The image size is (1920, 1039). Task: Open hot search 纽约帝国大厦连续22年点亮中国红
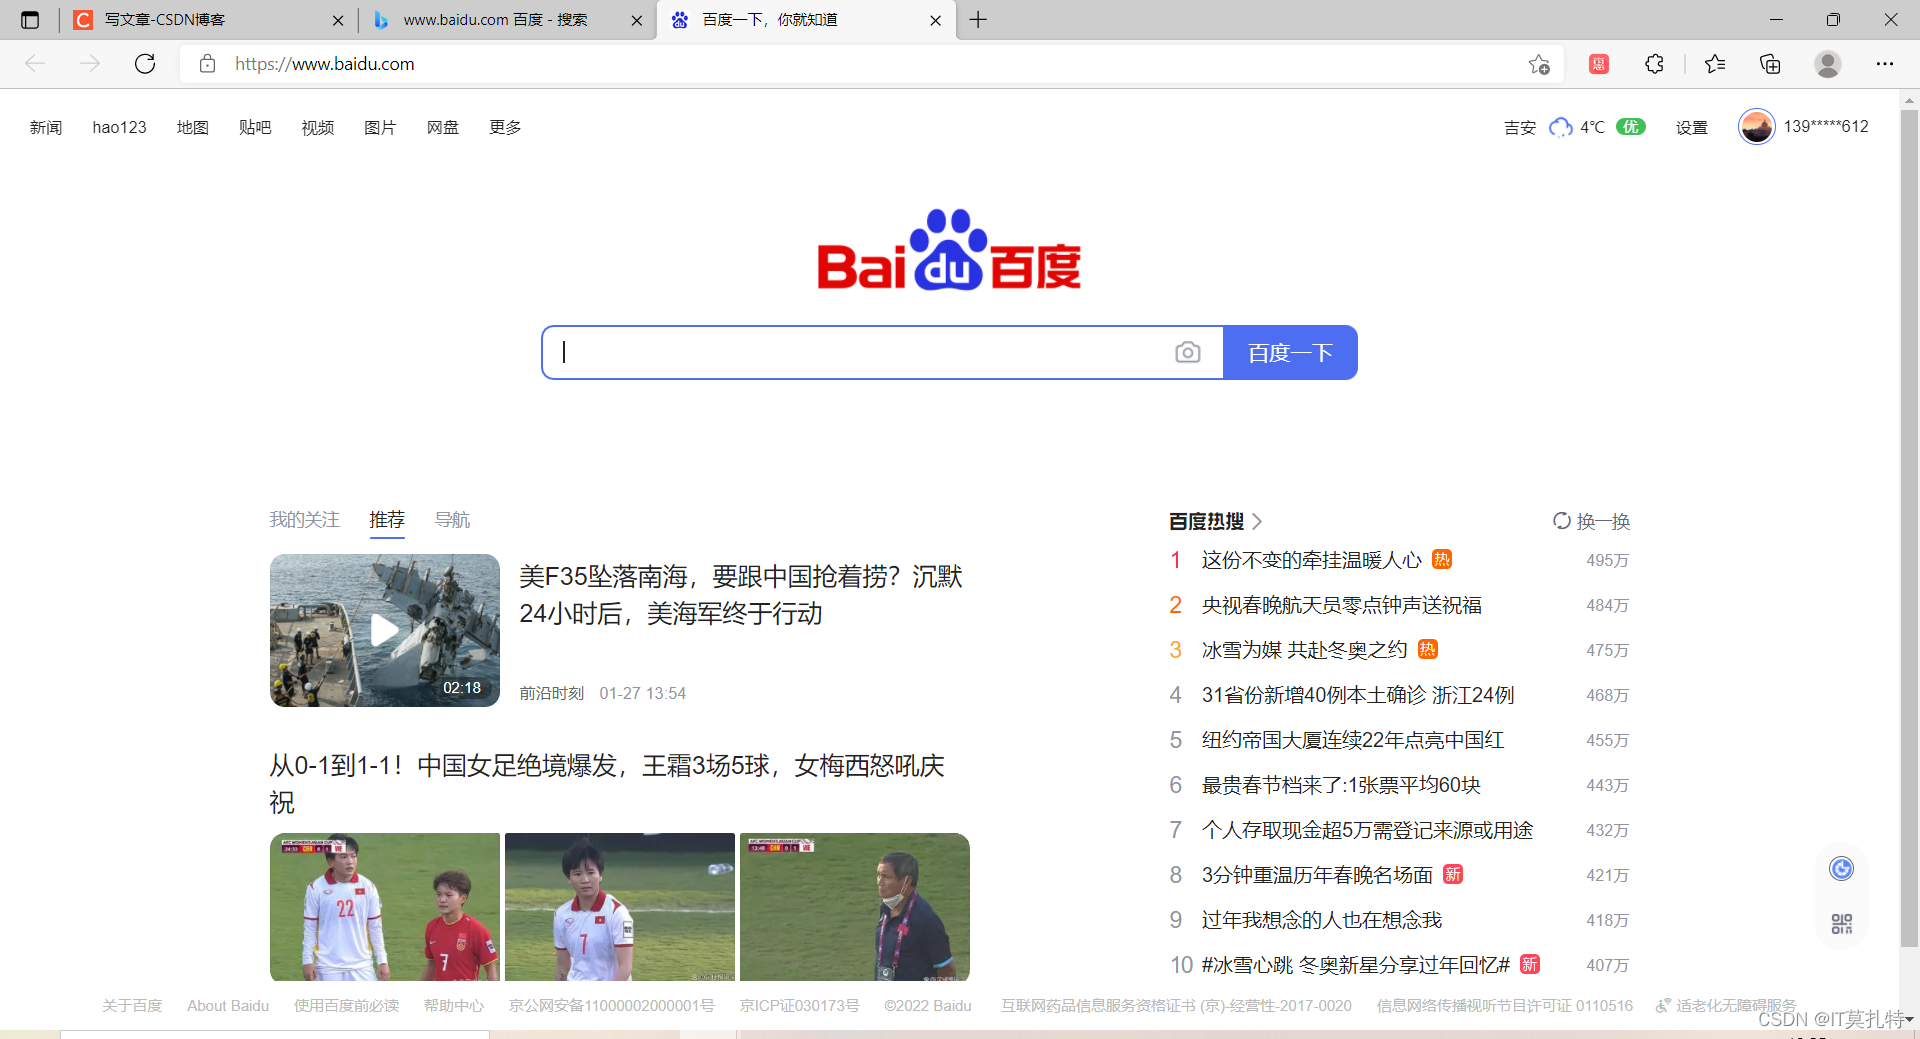[1352, 740]
